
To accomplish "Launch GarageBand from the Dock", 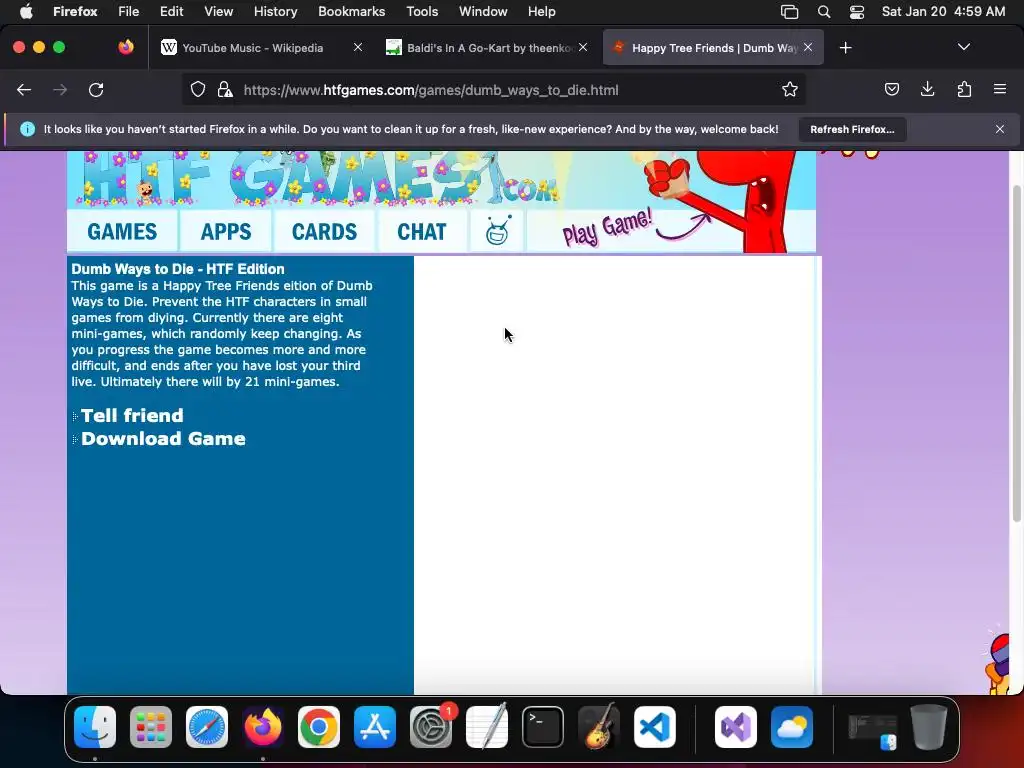I will [599, 727].
